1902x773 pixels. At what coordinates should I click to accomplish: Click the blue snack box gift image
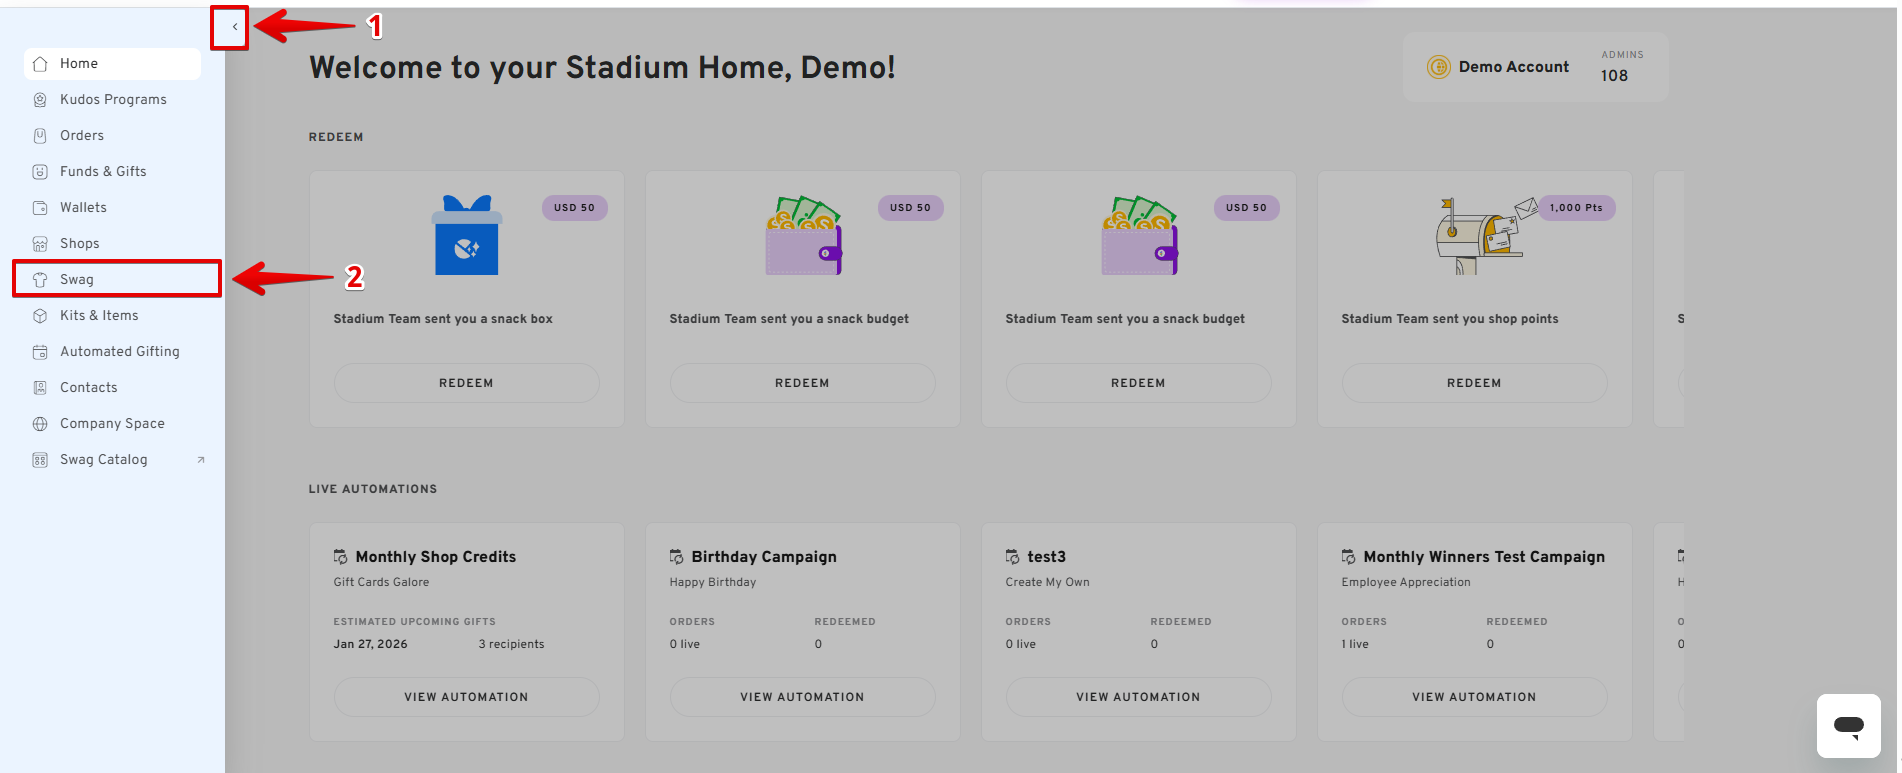pyautogui.click(x=466, y=236)
